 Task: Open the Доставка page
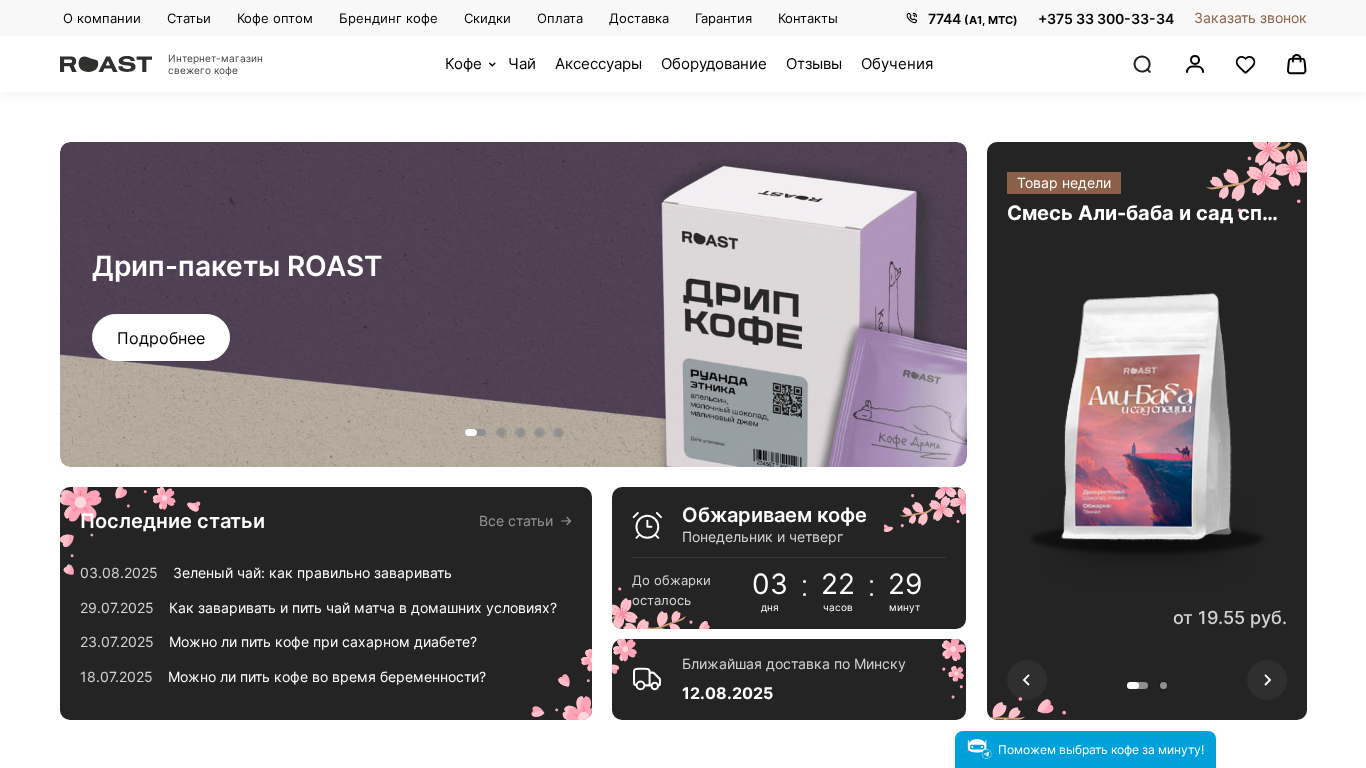click(x=639, y=18)
